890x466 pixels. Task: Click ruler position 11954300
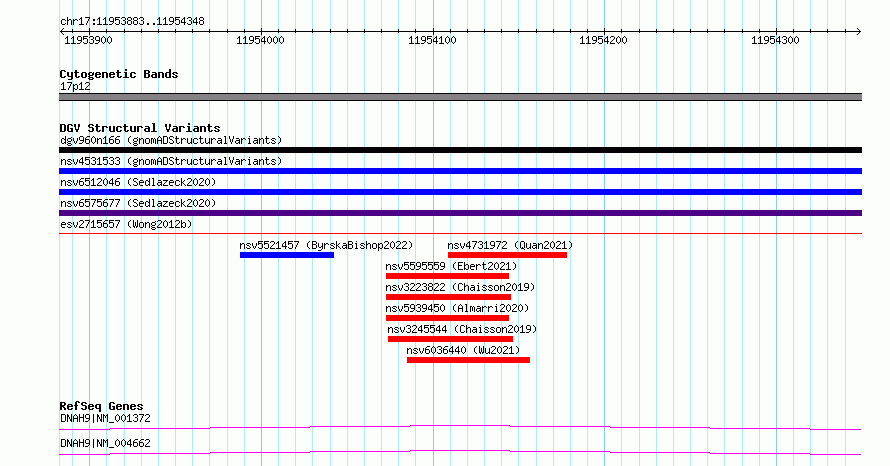775,40
